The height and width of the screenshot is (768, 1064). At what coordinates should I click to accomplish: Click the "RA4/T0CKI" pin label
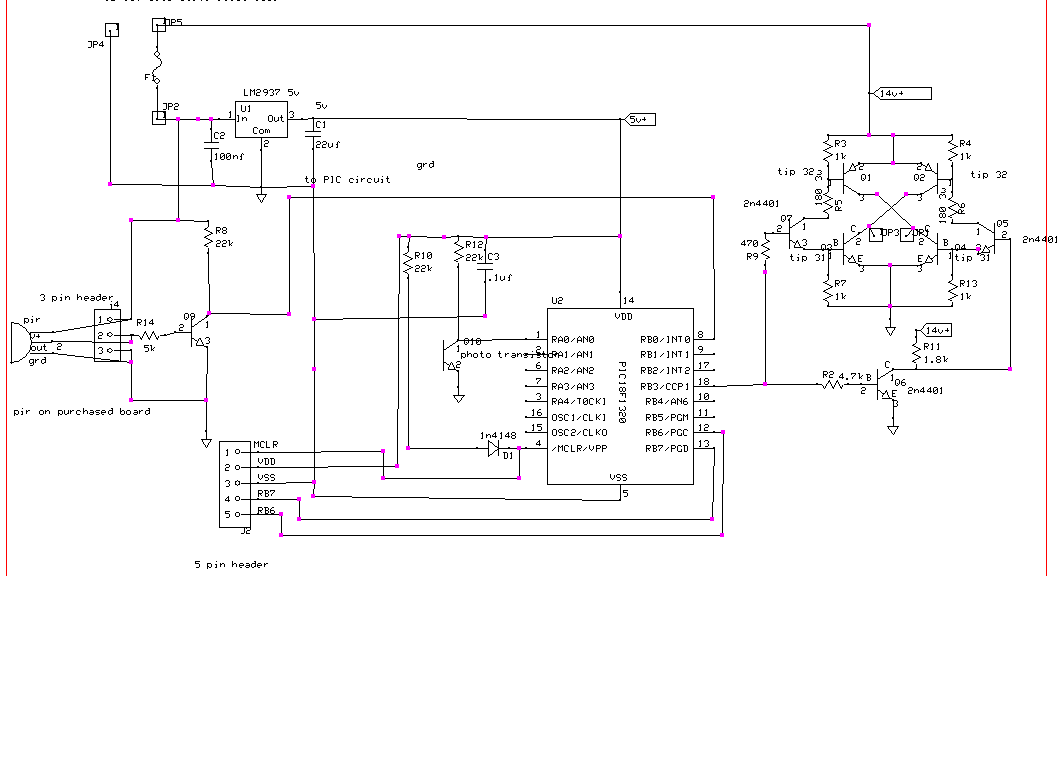[x=579, y=402]
